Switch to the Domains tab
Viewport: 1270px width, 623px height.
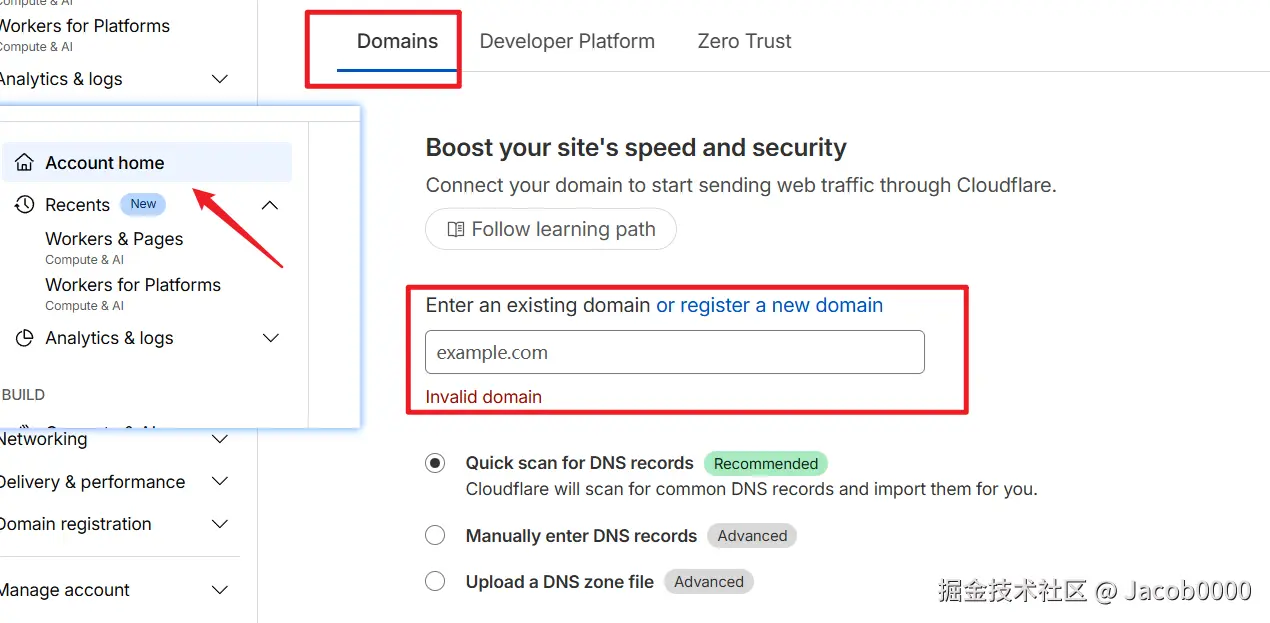tap(397, 42)
